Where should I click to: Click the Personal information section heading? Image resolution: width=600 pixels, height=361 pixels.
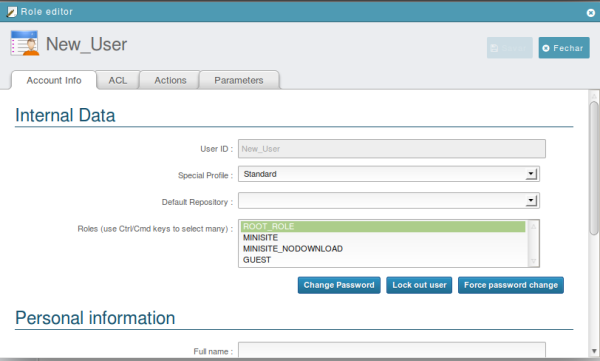95,318
